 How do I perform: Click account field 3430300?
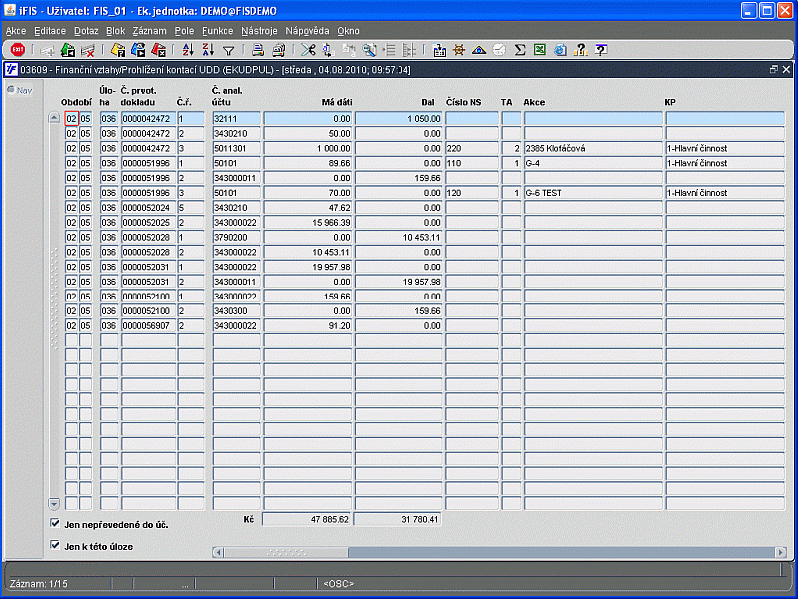pyautogui.click(x=237, y=310)
